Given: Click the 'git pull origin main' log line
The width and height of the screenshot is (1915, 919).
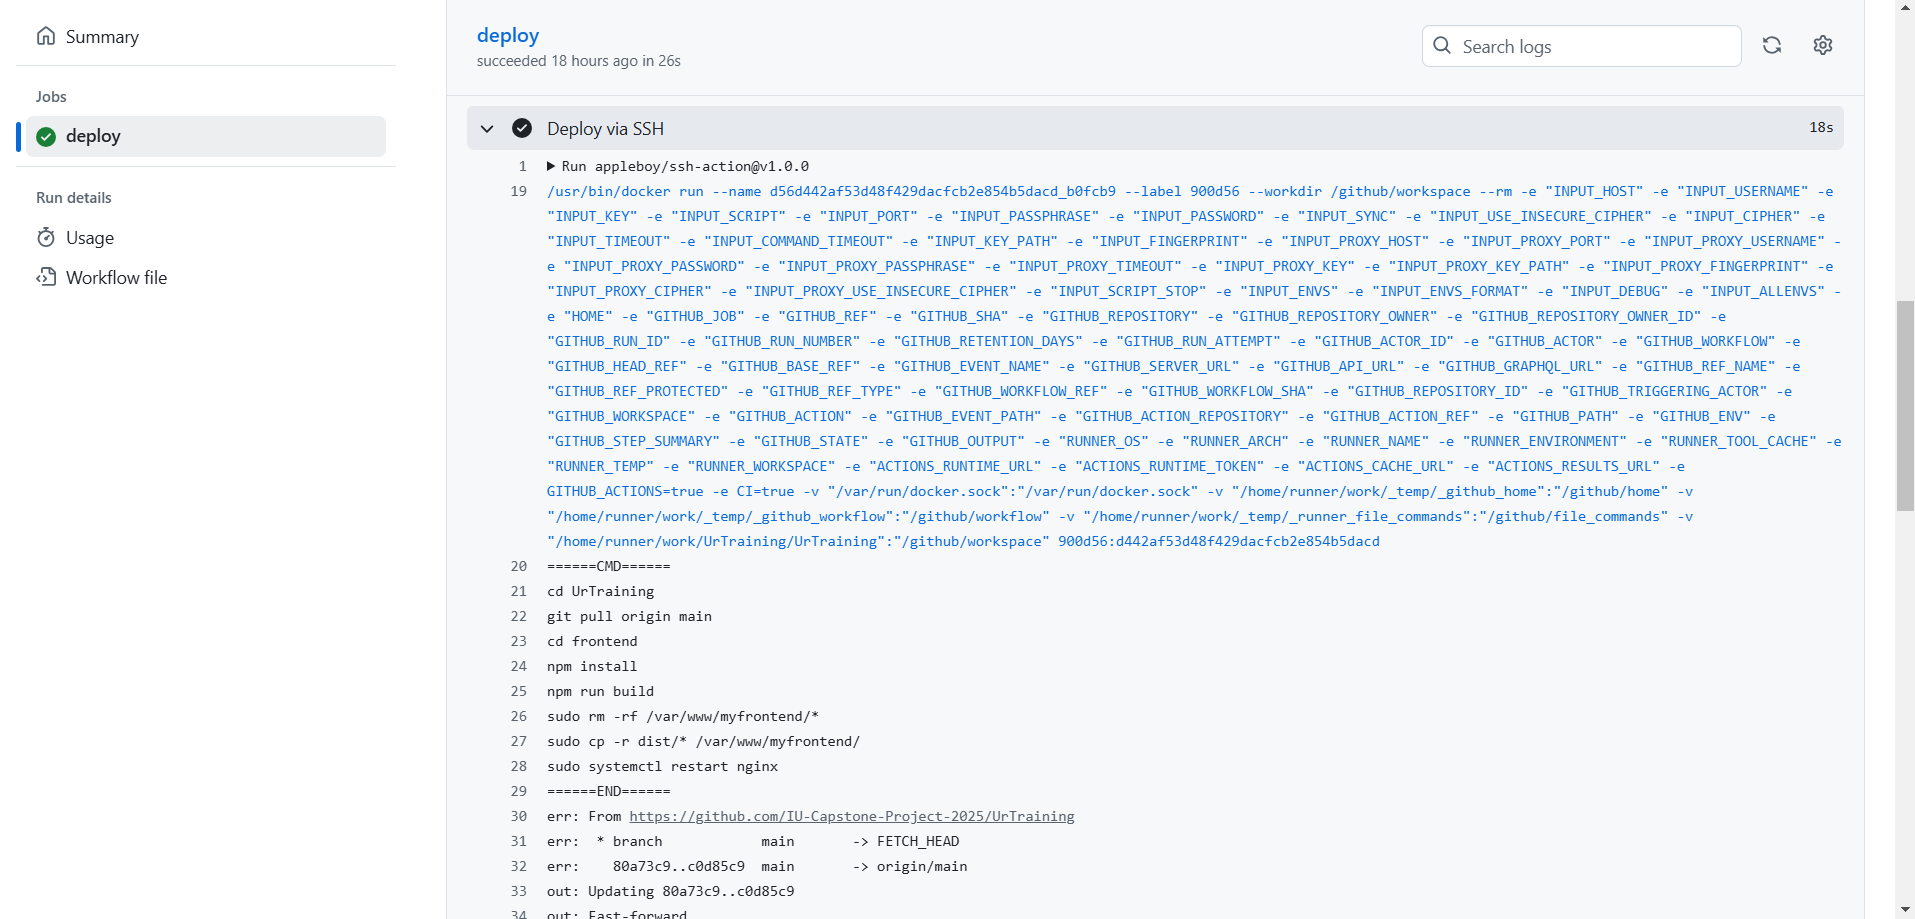Looking at the screenshot, I should pyautogui.click(x=629, y=616).
